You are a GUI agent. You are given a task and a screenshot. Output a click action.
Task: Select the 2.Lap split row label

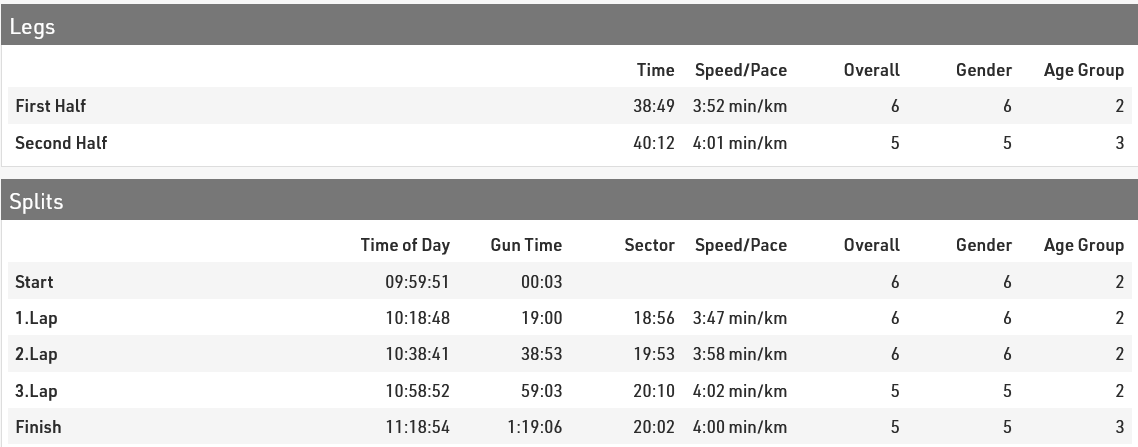point(36,354)
